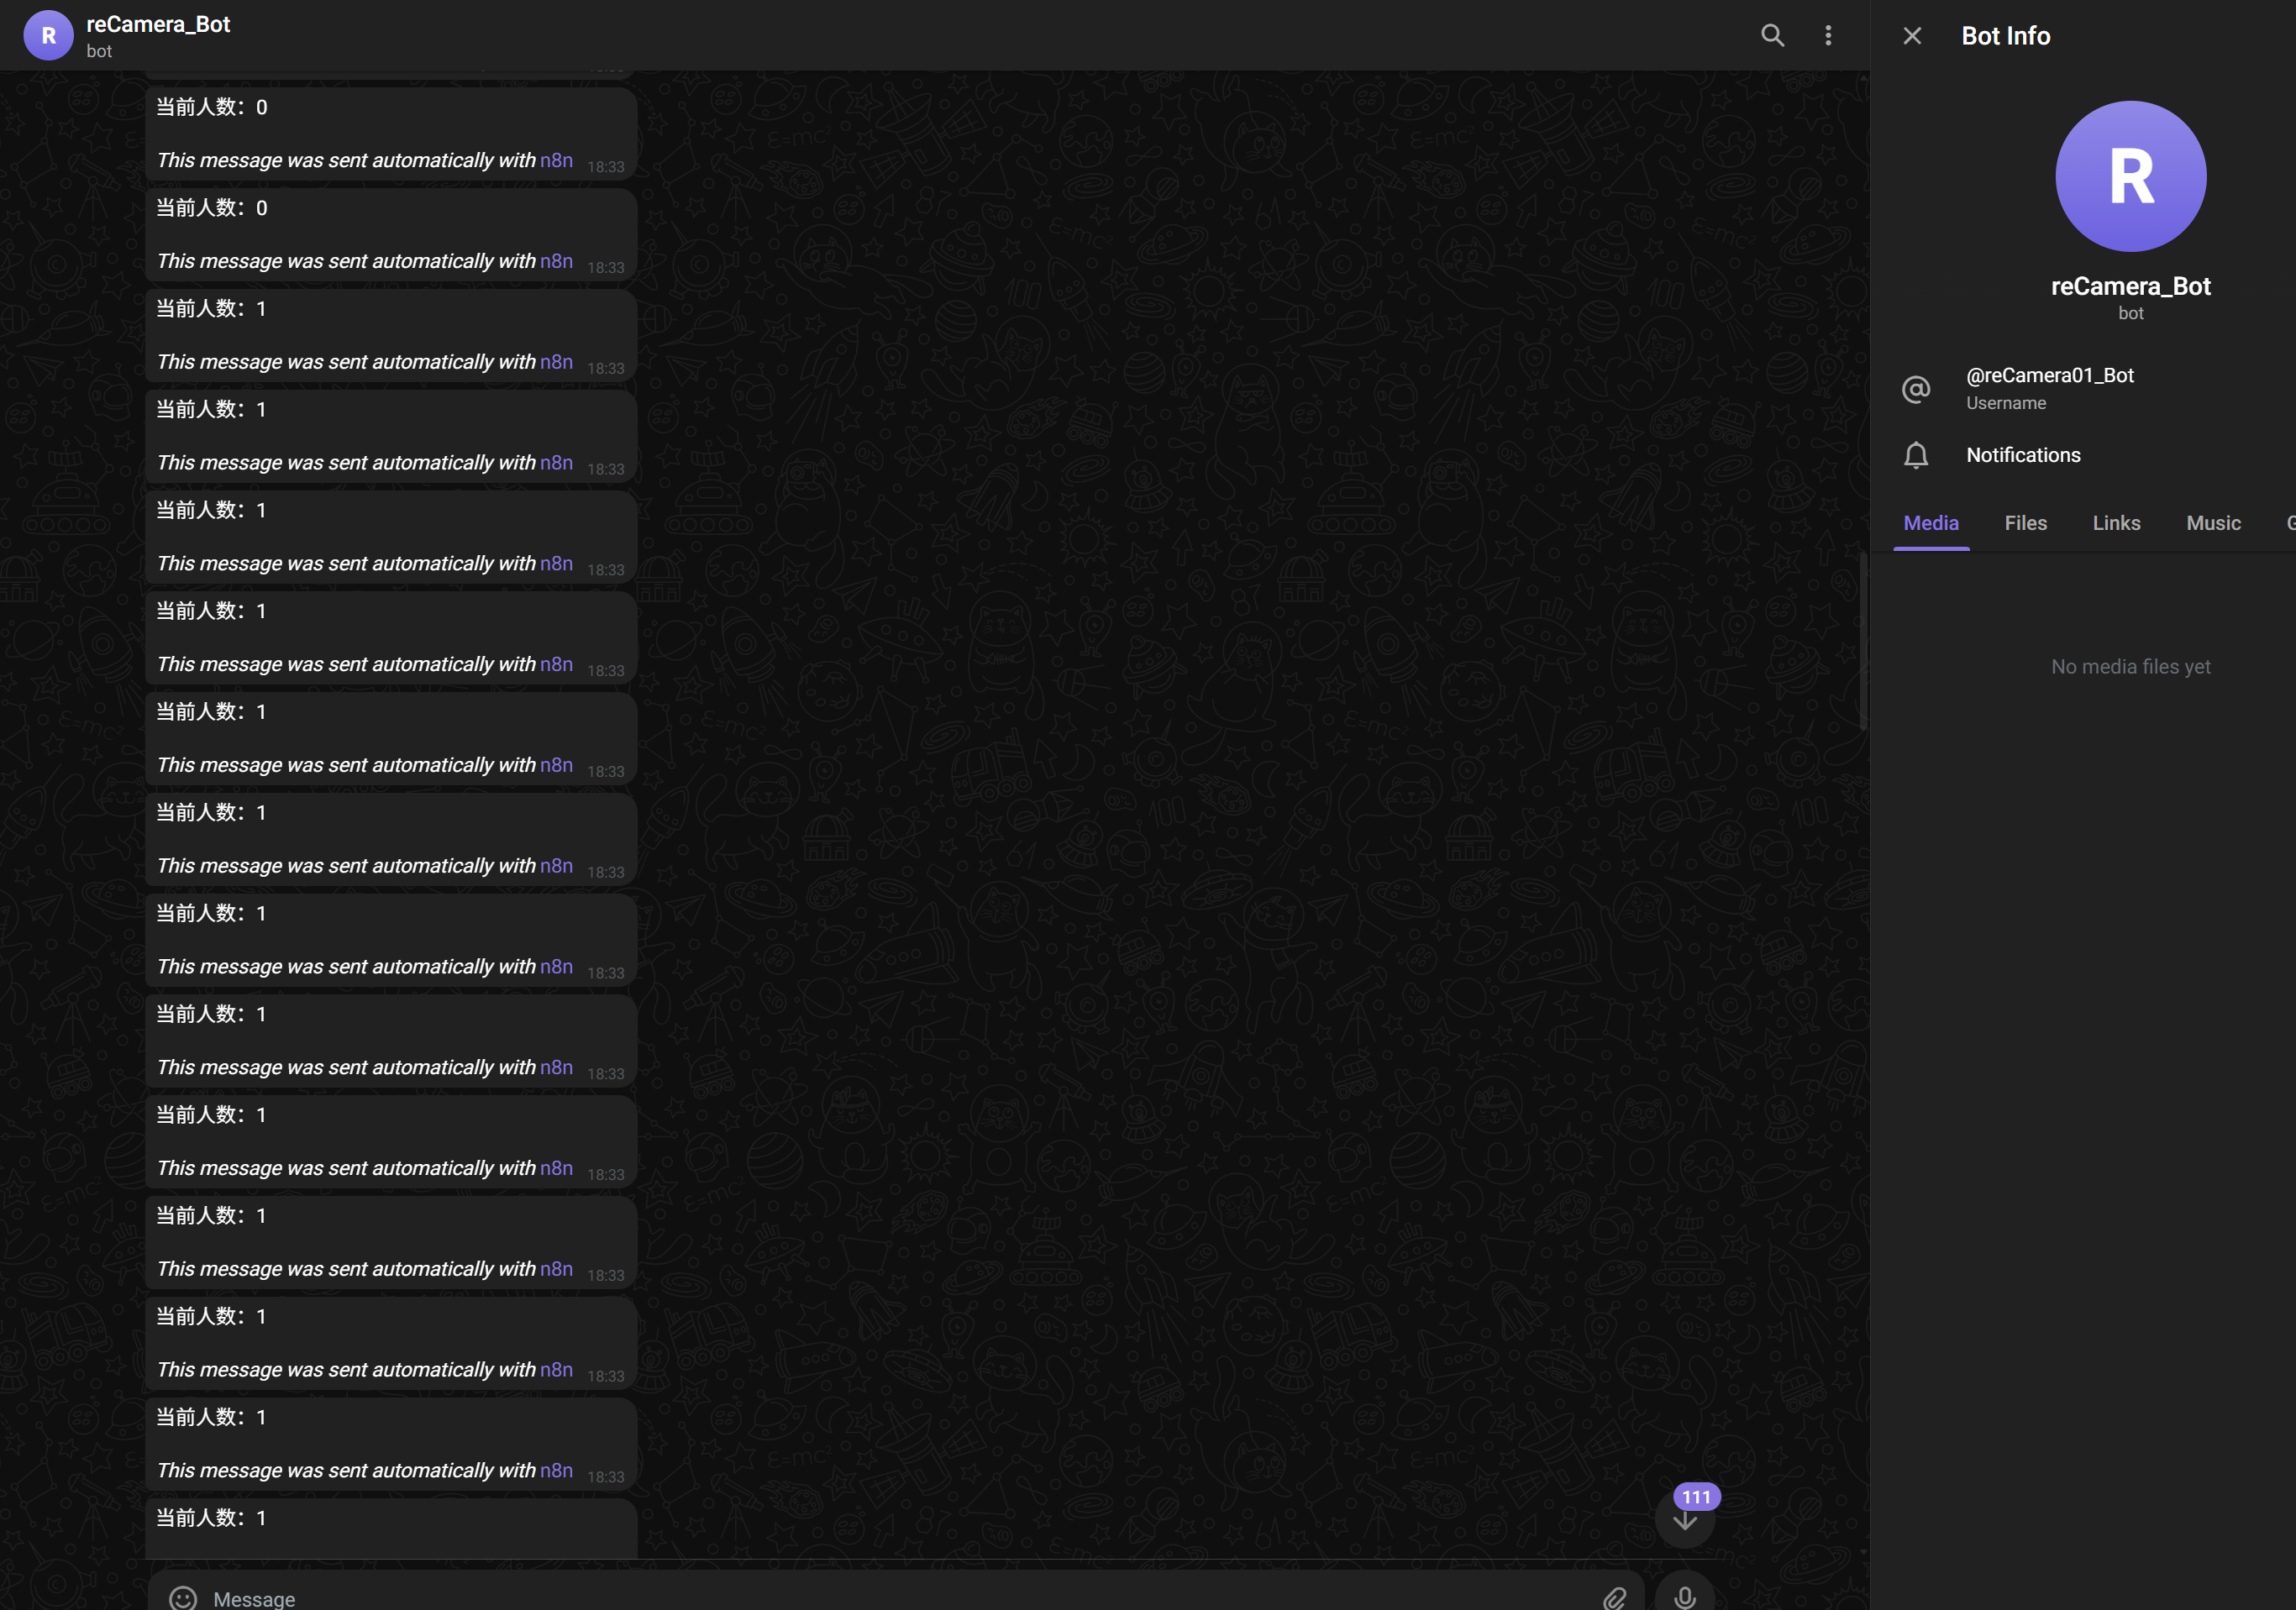The height and width of the screenshot is (1610, 2296).
Task: Switch to the Links tab
Action: tap(2116, 523)
